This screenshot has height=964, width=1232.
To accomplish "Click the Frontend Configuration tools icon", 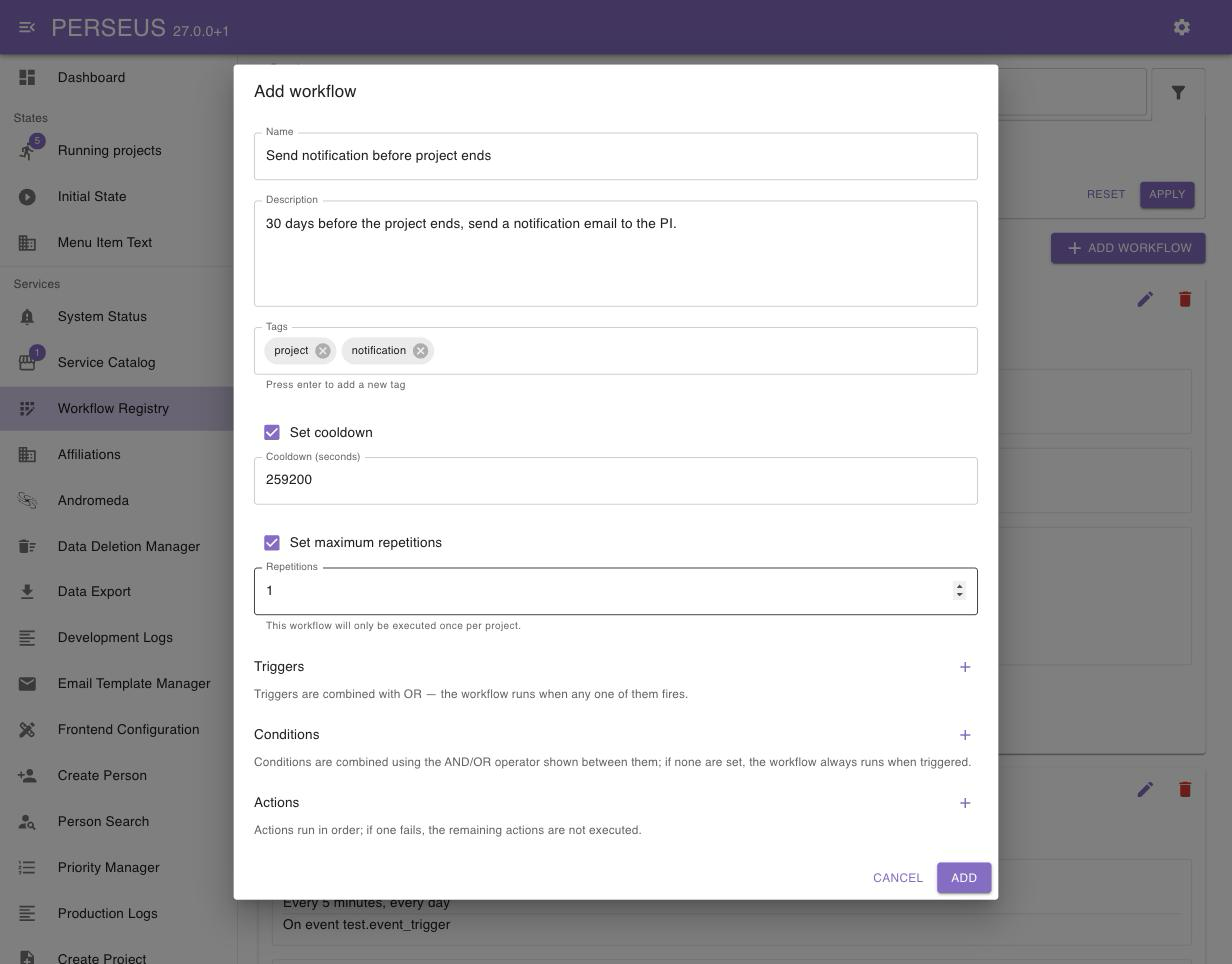I will coord(27,730).
